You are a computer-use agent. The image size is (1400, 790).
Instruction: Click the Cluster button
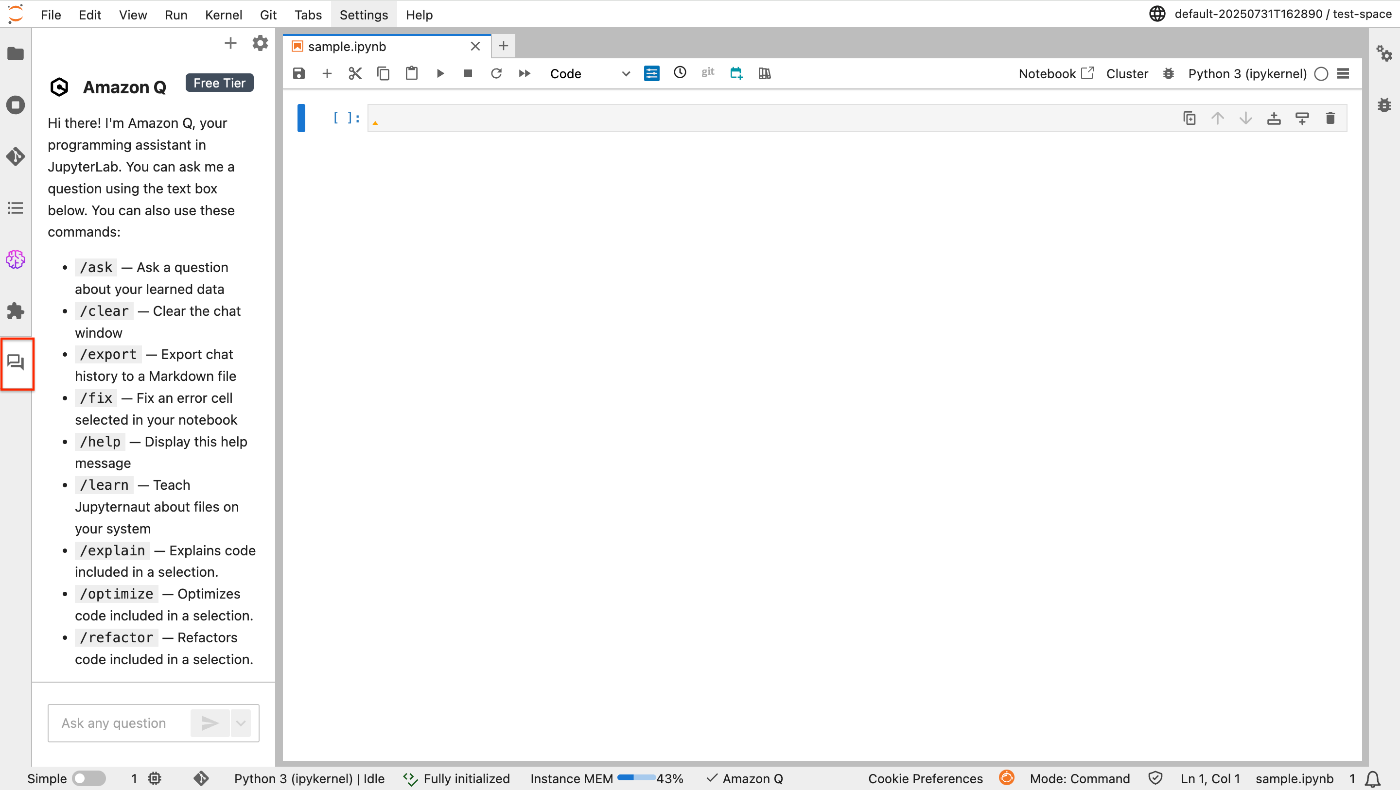coord(1127,74)
